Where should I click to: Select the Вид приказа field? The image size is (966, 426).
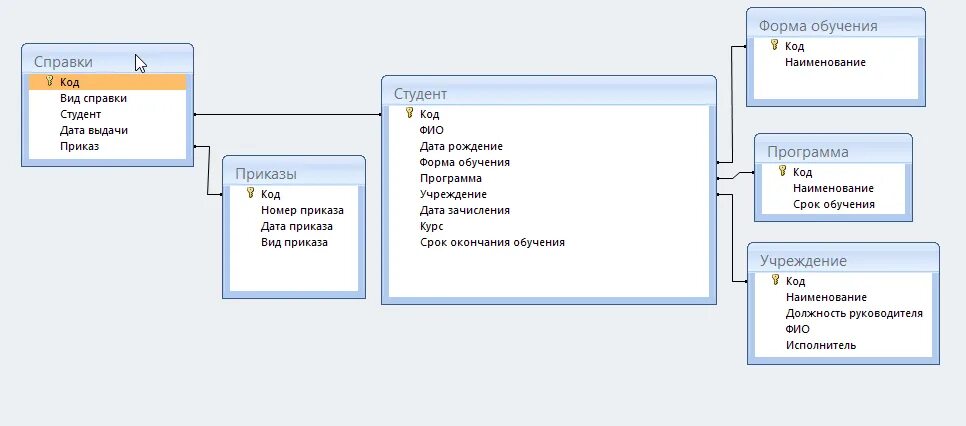294,242
